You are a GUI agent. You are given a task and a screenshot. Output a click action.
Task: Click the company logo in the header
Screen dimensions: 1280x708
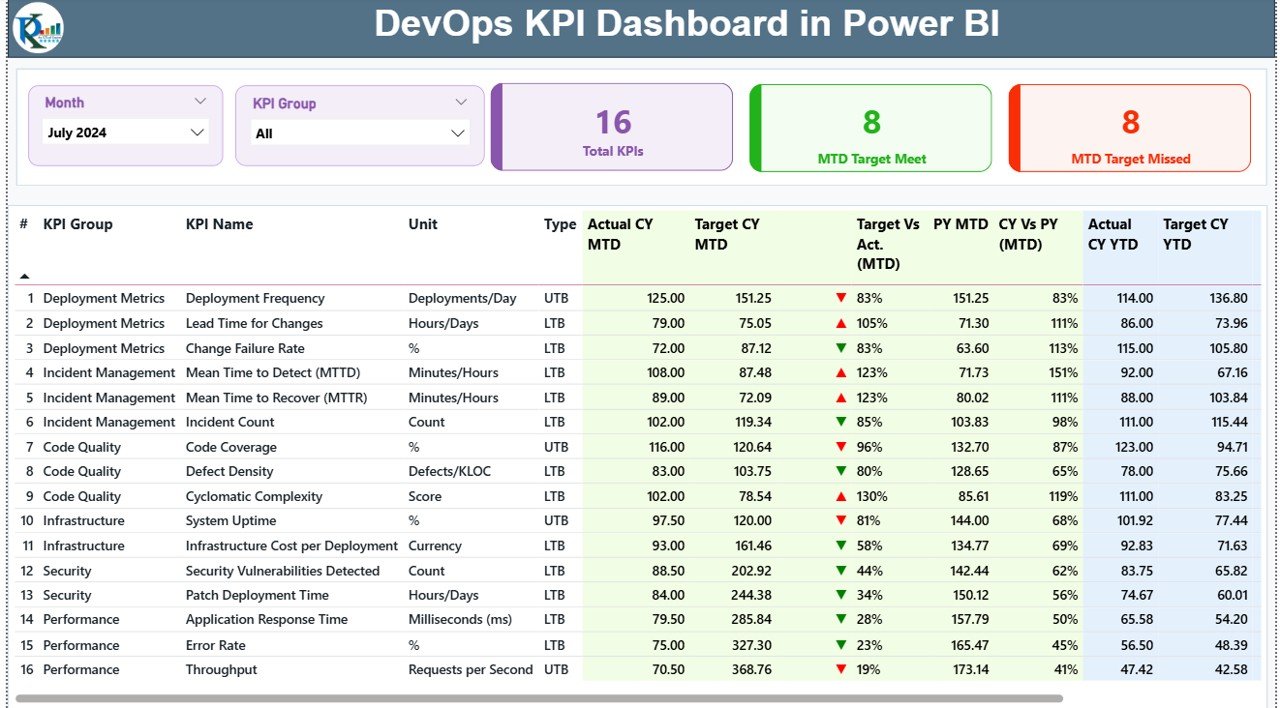tap(38, 28)
